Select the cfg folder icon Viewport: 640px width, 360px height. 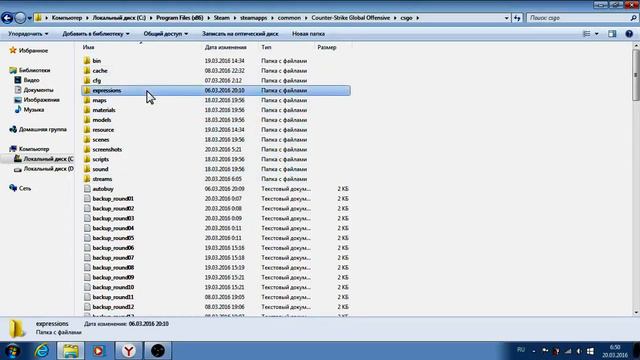[87, 80]
